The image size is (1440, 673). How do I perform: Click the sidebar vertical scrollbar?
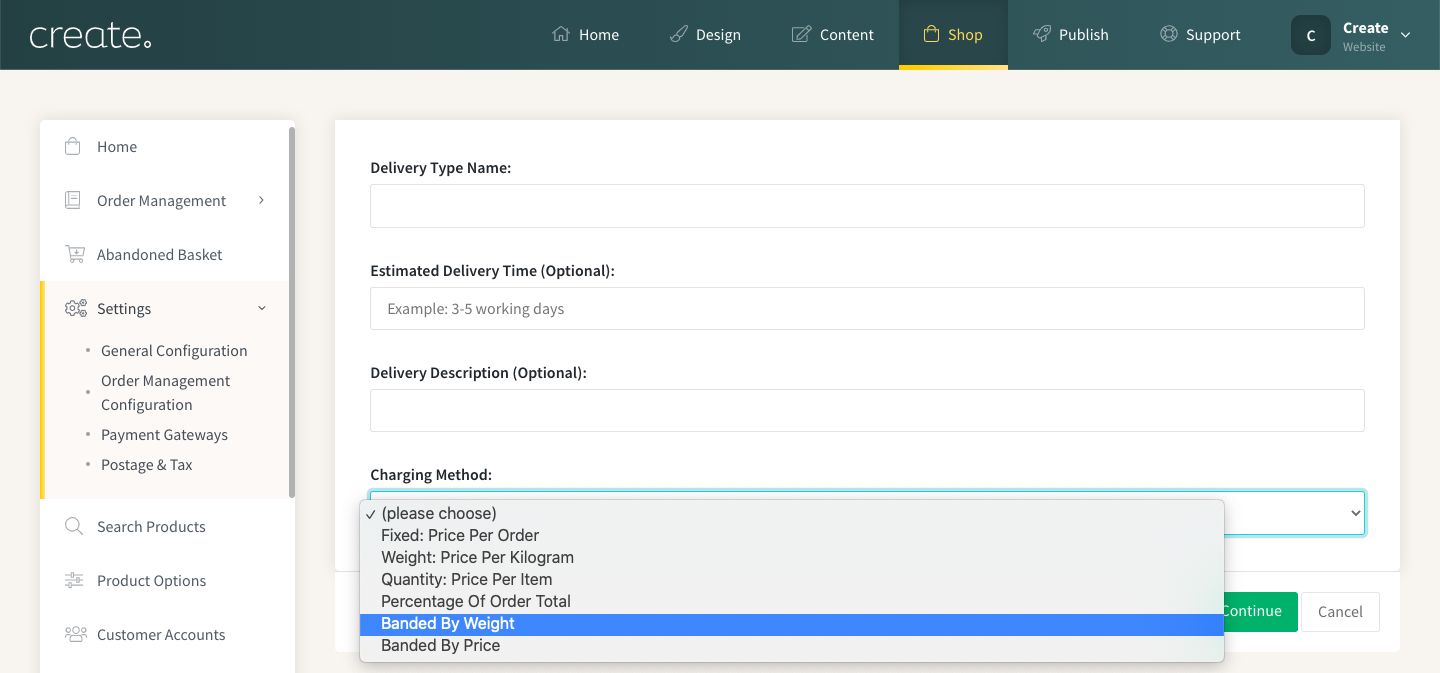[x=292, y=311]
